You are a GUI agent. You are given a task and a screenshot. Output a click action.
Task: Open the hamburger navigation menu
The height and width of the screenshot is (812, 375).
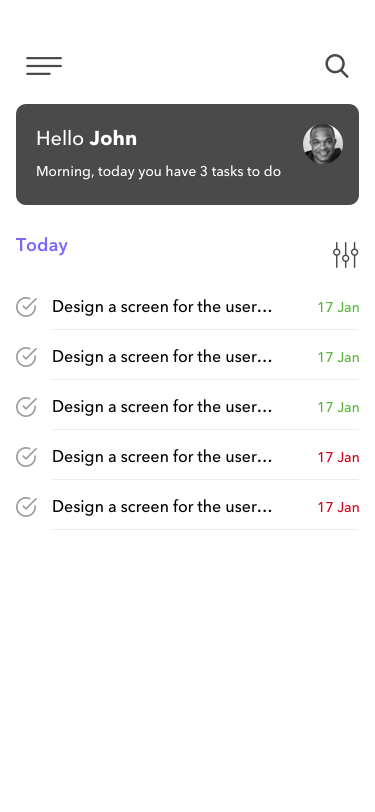pos(44,66)
